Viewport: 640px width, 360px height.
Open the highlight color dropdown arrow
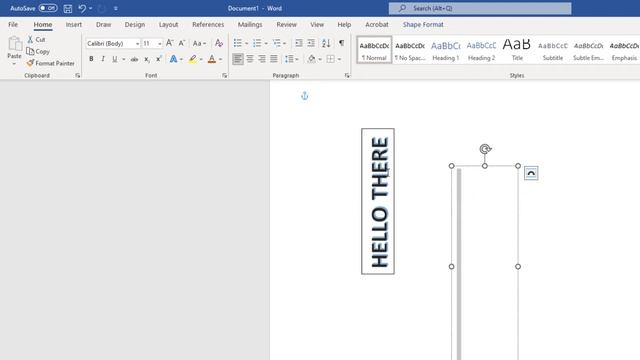(x=201, y=60)
